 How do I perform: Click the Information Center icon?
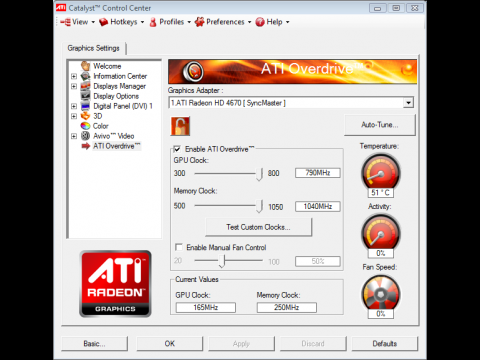pos(86,76)
